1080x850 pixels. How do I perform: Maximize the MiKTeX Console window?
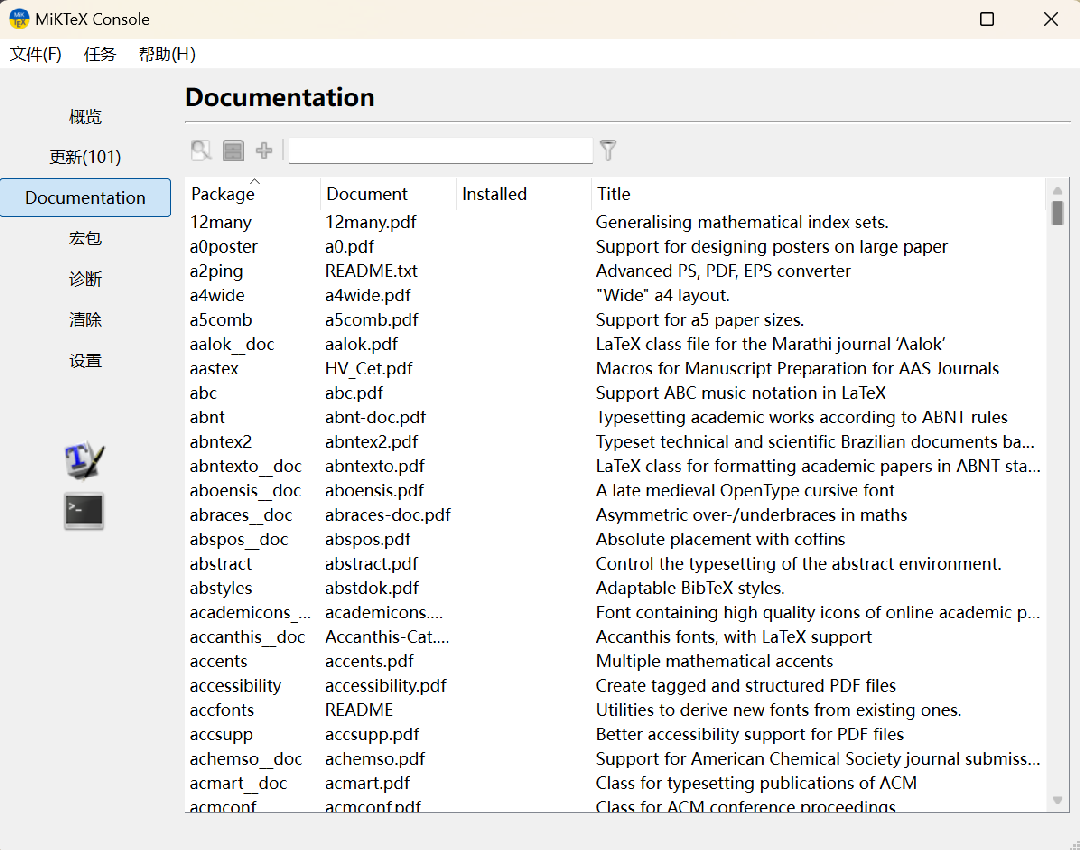[x=987, y=19]
